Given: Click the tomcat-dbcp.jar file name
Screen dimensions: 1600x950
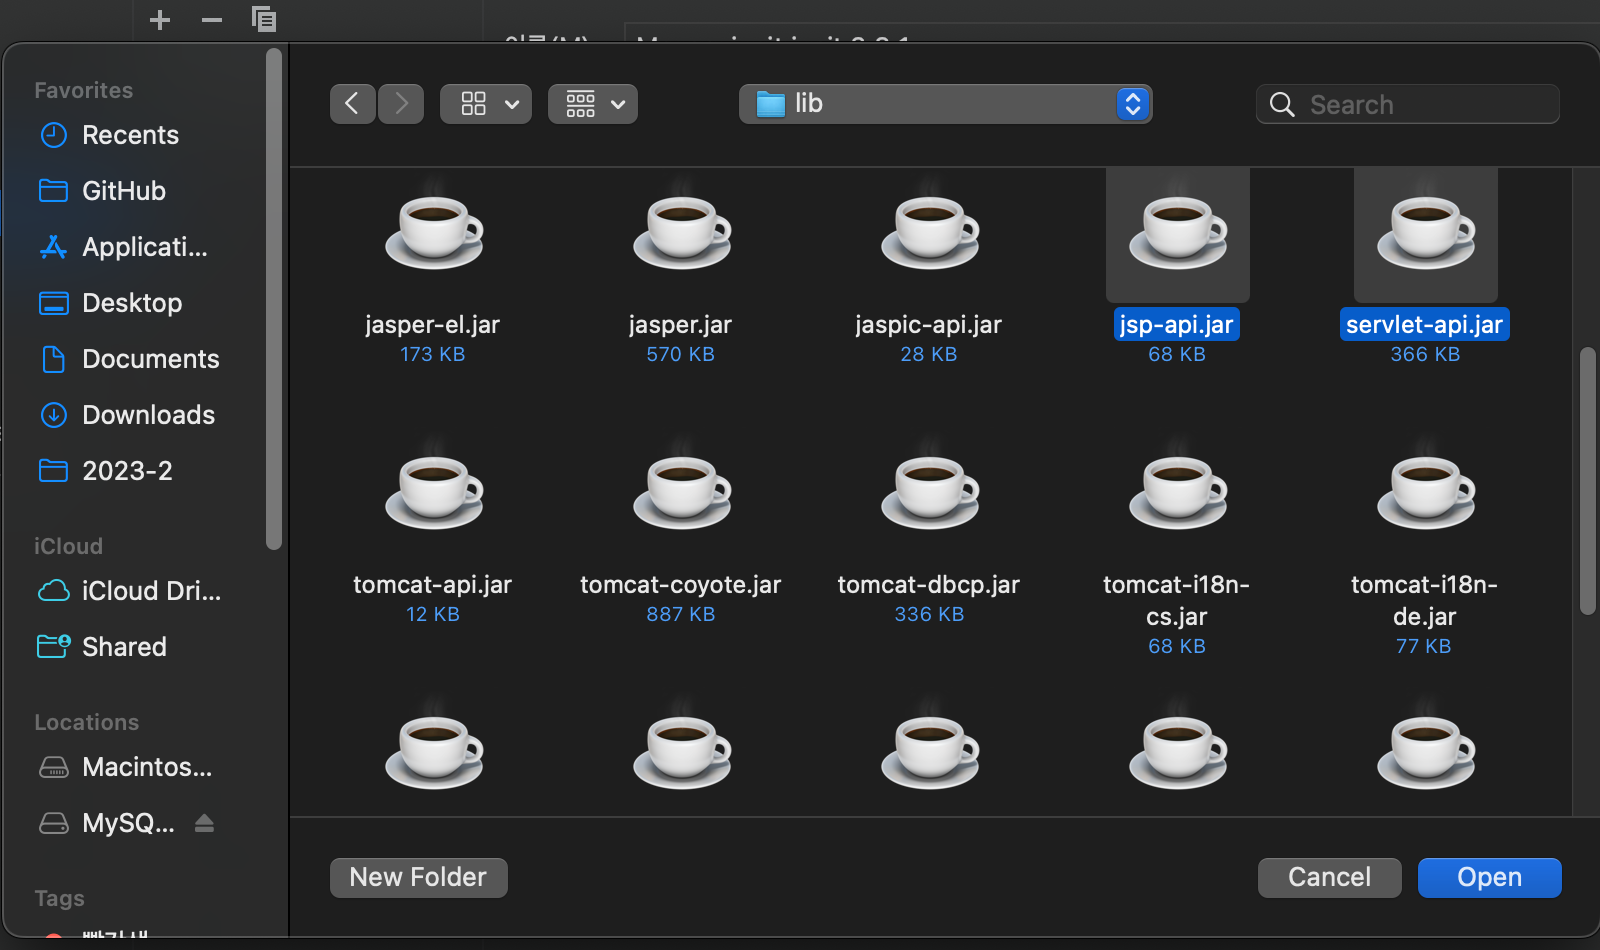Looking at the screenshot, I should coord(929,585).
